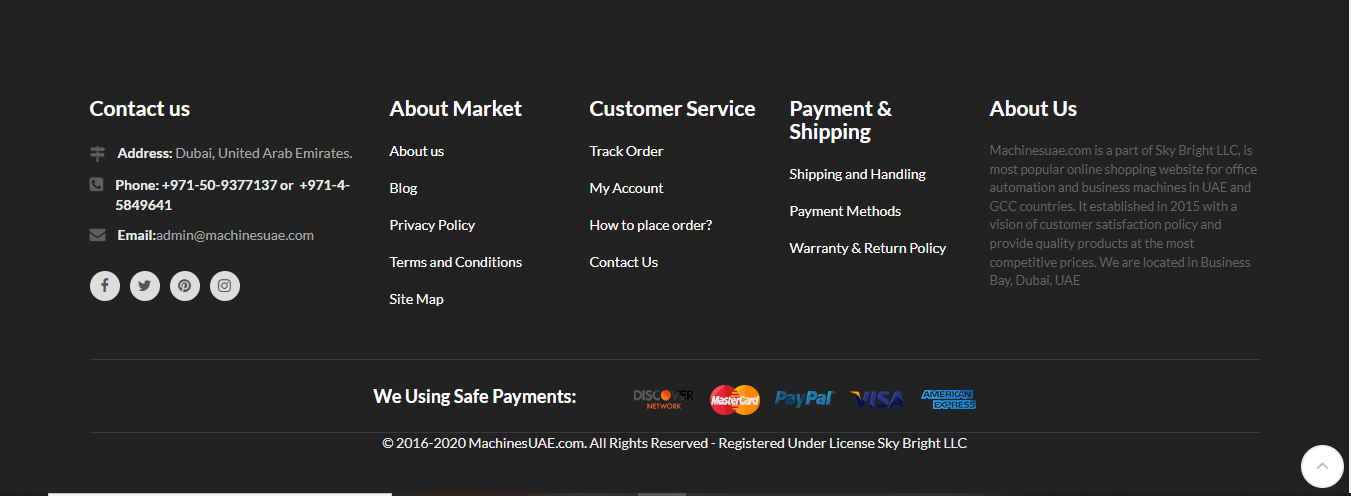Click the American Express logo

(x=948, y=399)
